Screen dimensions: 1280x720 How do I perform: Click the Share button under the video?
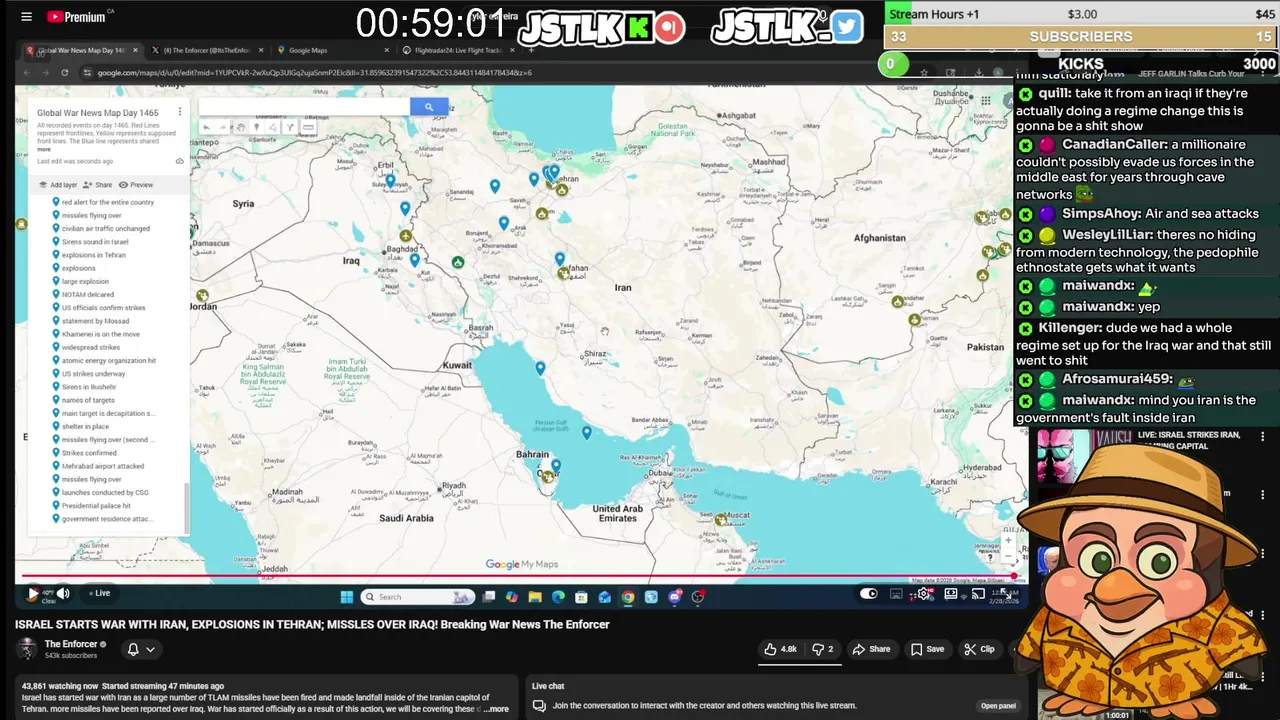pyautogui.click(x=871, y=649)
